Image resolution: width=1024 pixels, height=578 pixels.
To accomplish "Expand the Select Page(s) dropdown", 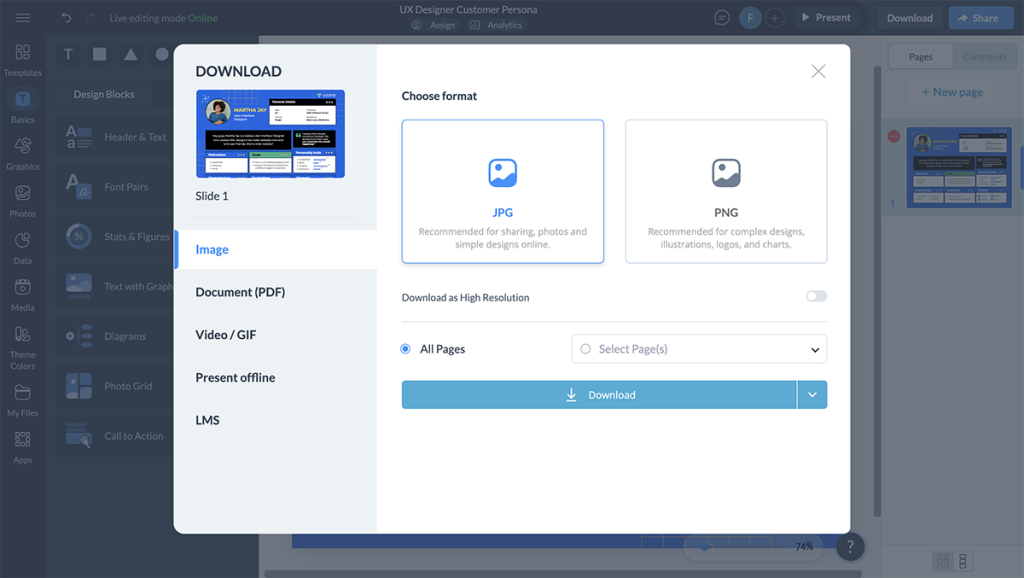I will coord(817,348).
